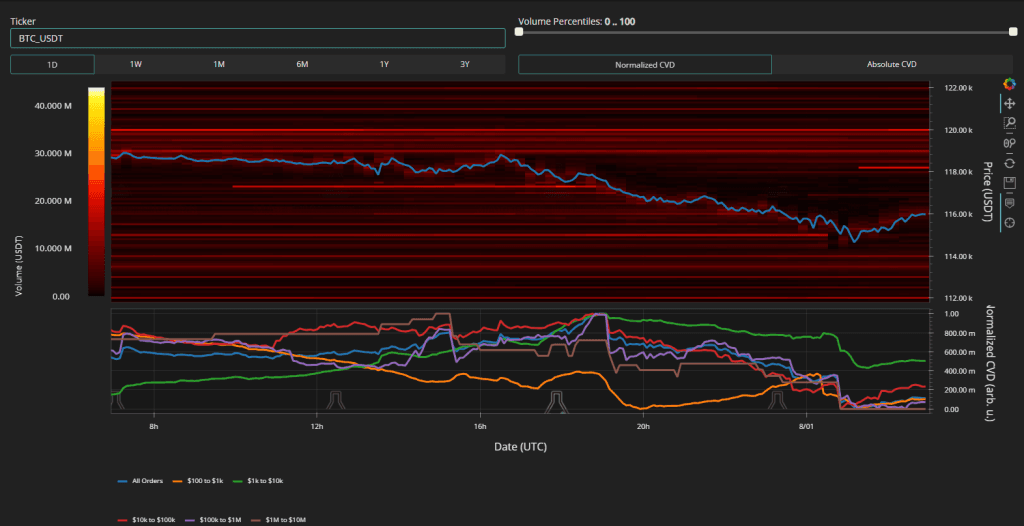Choose the 6M timeframe
Viewport: 1024px width, 526px height.
[x=302, y=64]
